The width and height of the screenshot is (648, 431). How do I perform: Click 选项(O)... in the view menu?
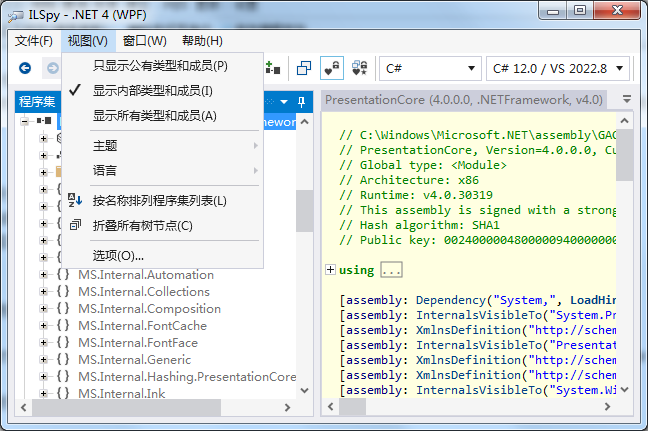point(118,255)
